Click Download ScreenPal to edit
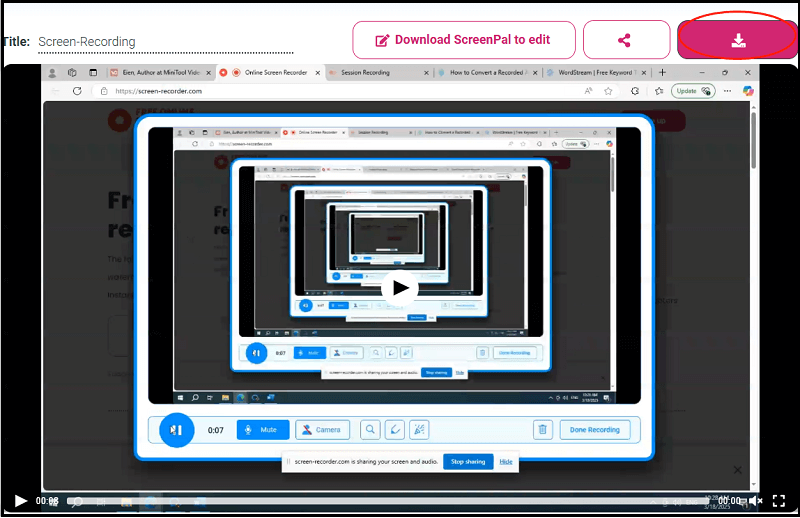Viewport: 800px width, 518px height. click(464, 40)
